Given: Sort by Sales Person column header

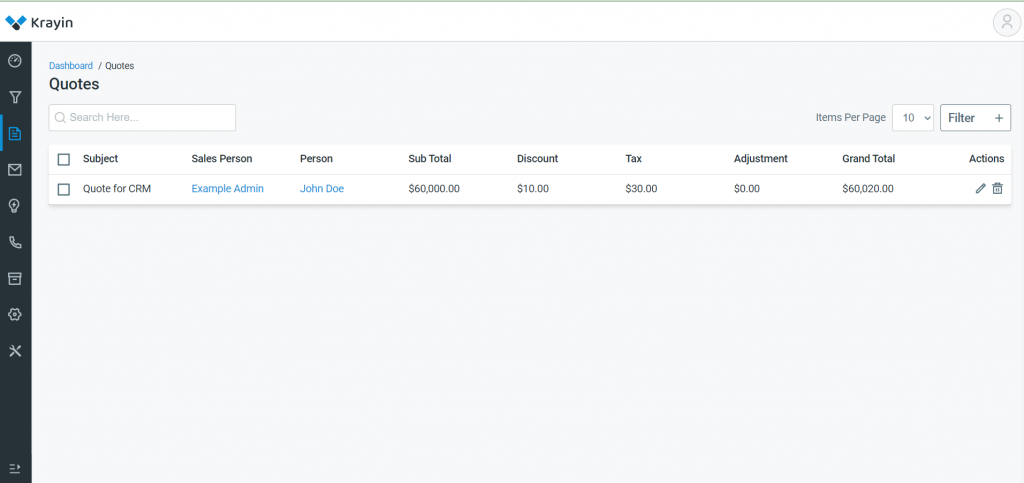Looking at the screenshot, I should (x=222, y=159).
